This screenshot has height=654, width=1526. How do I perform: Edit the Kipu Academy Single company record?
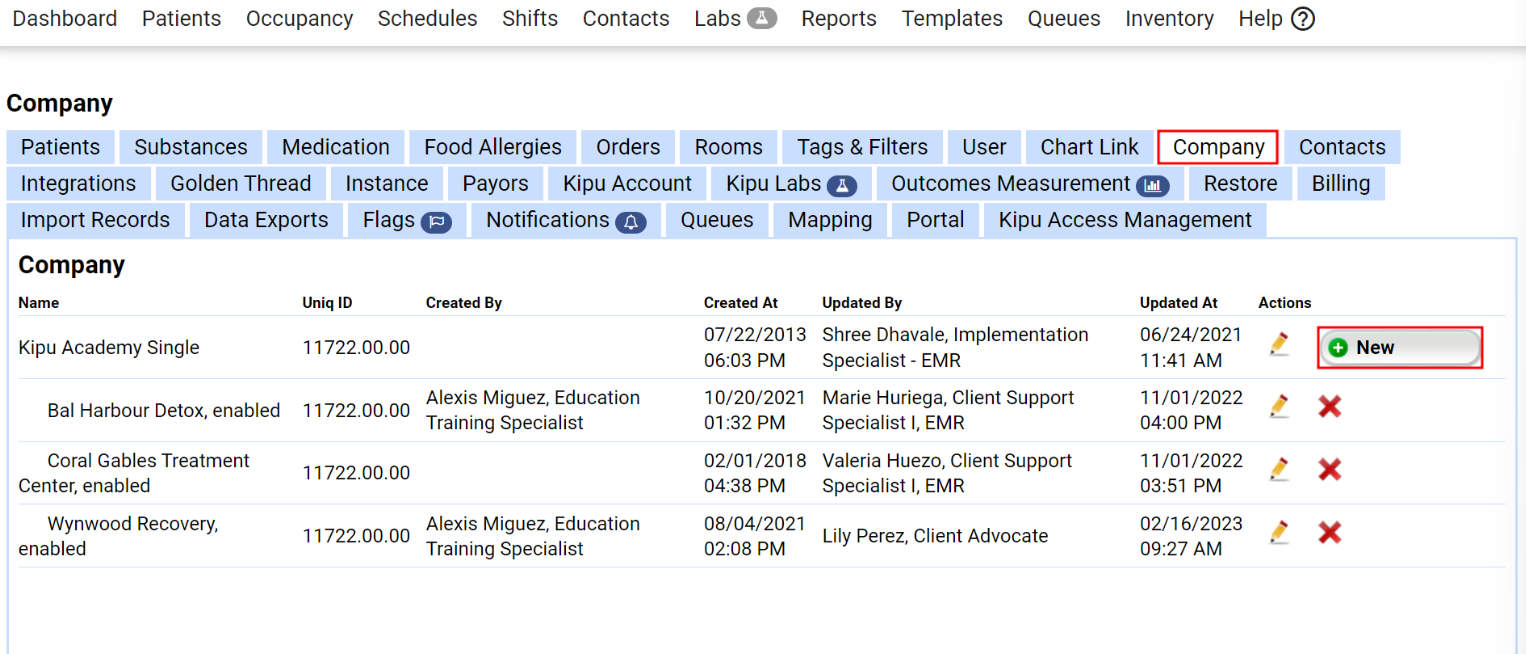[x=1279, y=344]
